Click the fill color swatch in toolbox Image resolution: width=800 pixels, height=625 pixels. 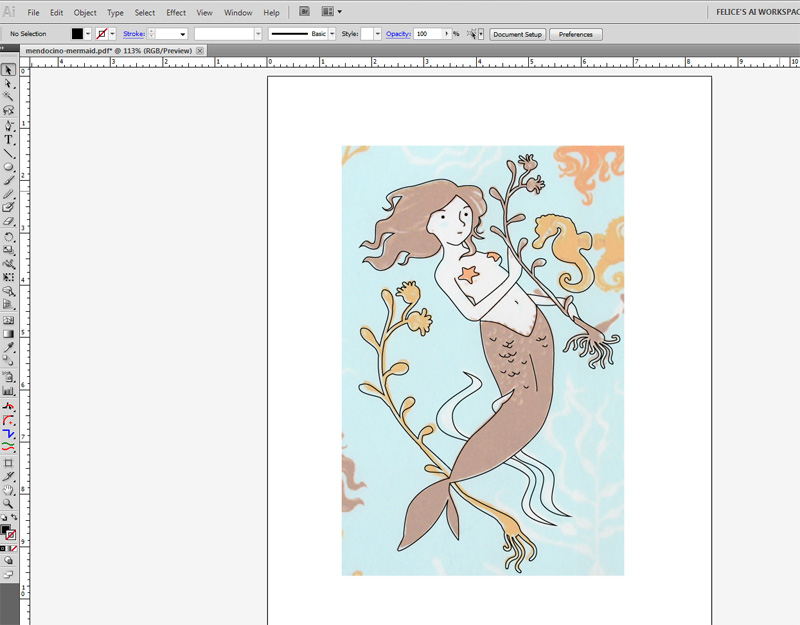coord(6,528)
